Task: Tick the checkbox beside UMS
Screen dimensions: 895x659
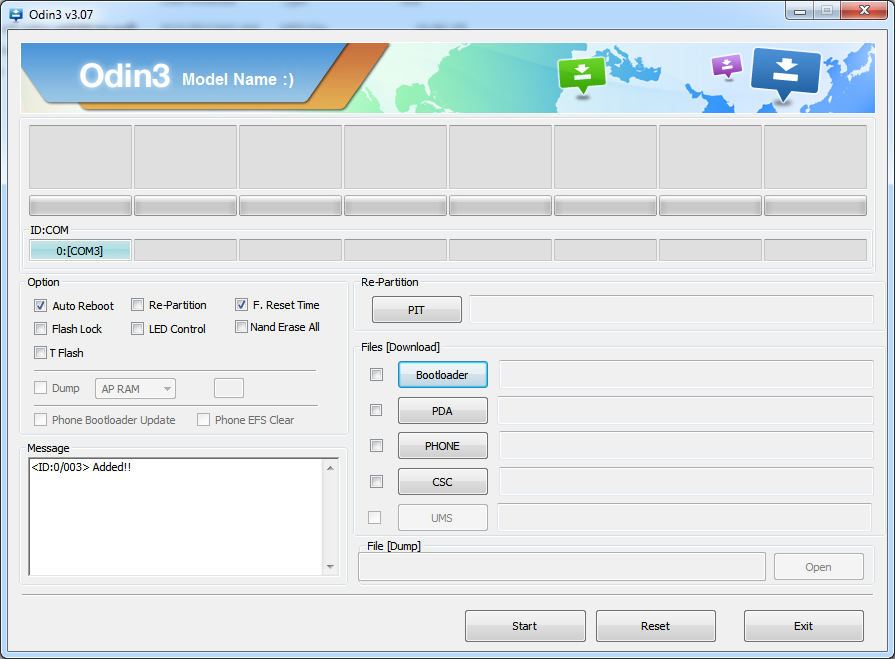Action: pyautogui.click(x=374, y=518)
